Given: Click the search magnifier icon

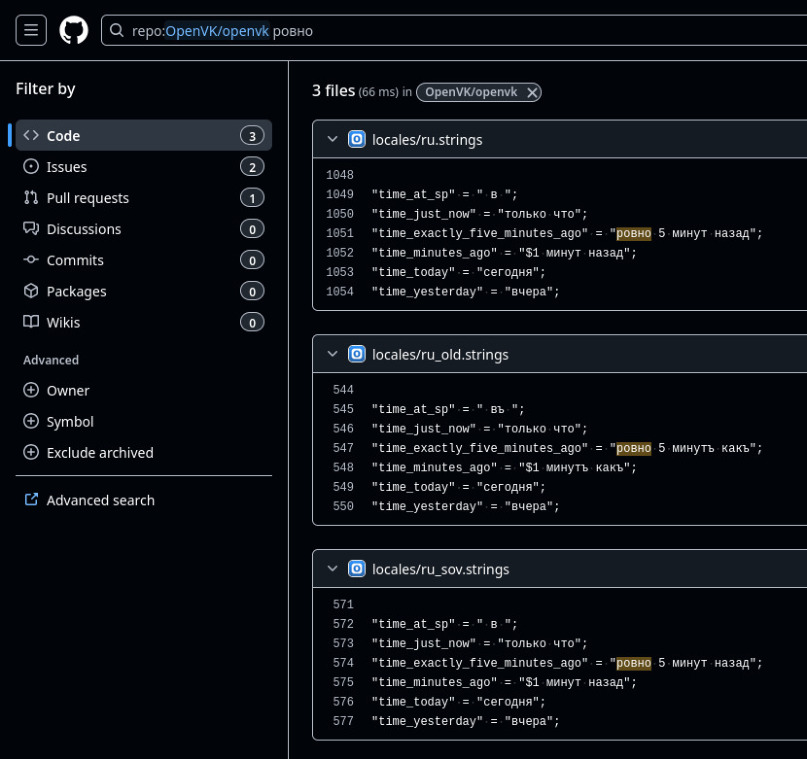Looking at the screenshot, I should pyautogui.click(x=118, y=31).
